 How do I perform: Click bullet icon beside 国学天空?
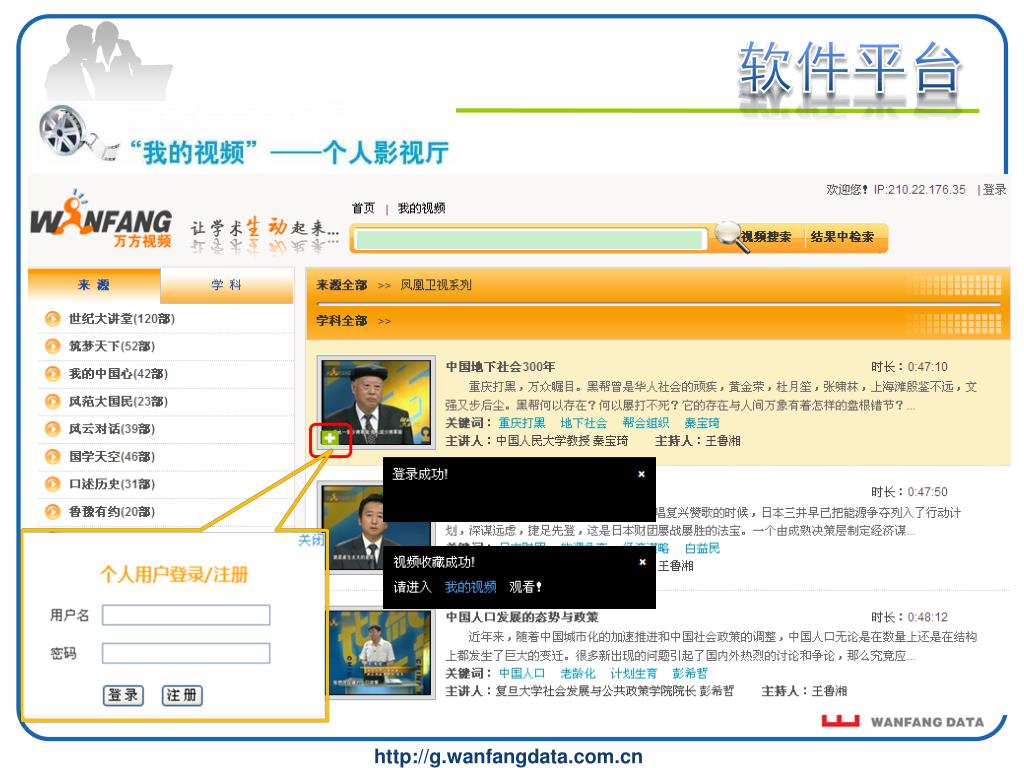[x=52, y=456]
